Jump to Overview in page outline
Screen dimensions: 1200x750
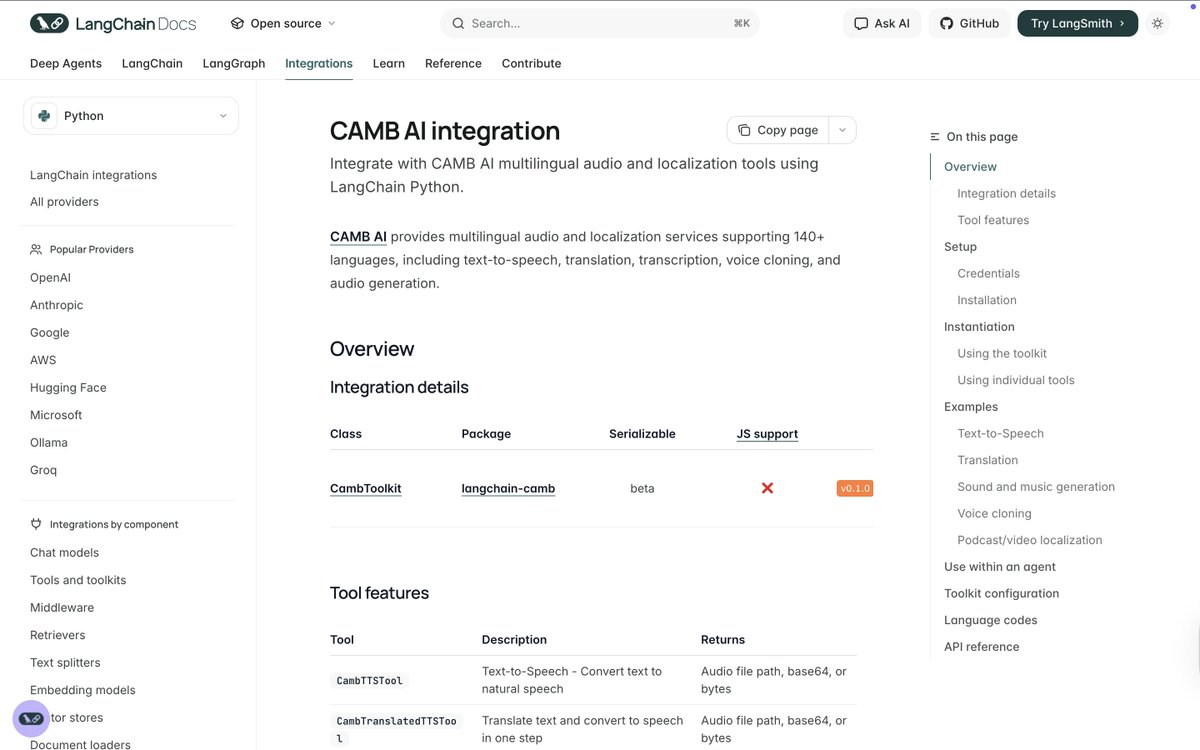tap(970, 167)
